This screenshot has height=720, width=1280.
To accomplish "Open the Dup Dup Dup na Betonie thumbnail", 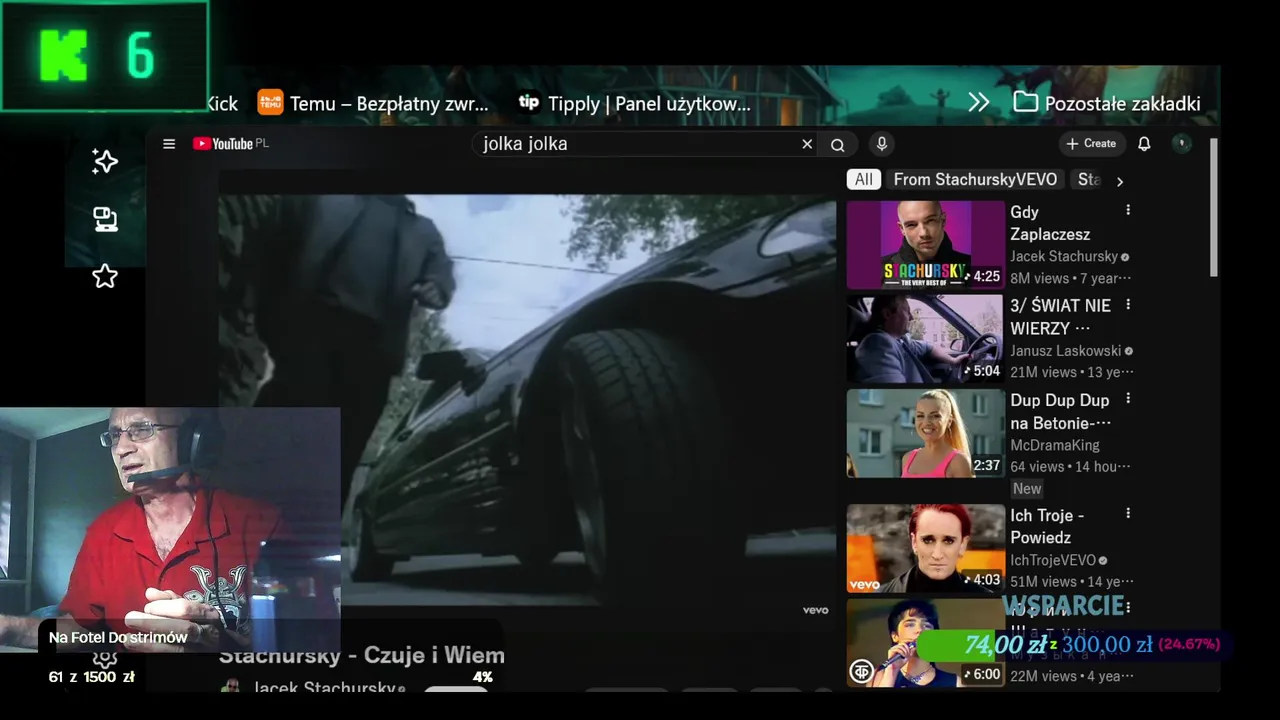I will click(926, 433).
